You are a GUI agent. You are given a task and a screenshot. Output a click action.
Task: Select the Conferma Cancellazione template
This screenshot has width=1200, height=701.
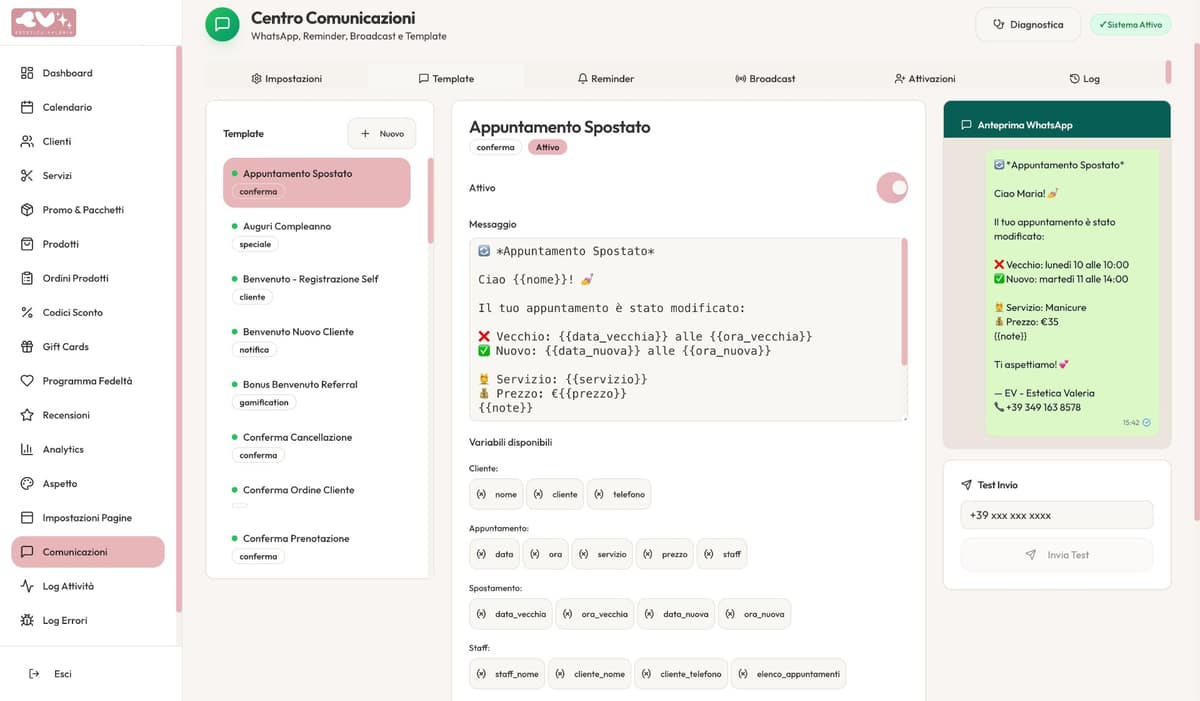[317, 446]
